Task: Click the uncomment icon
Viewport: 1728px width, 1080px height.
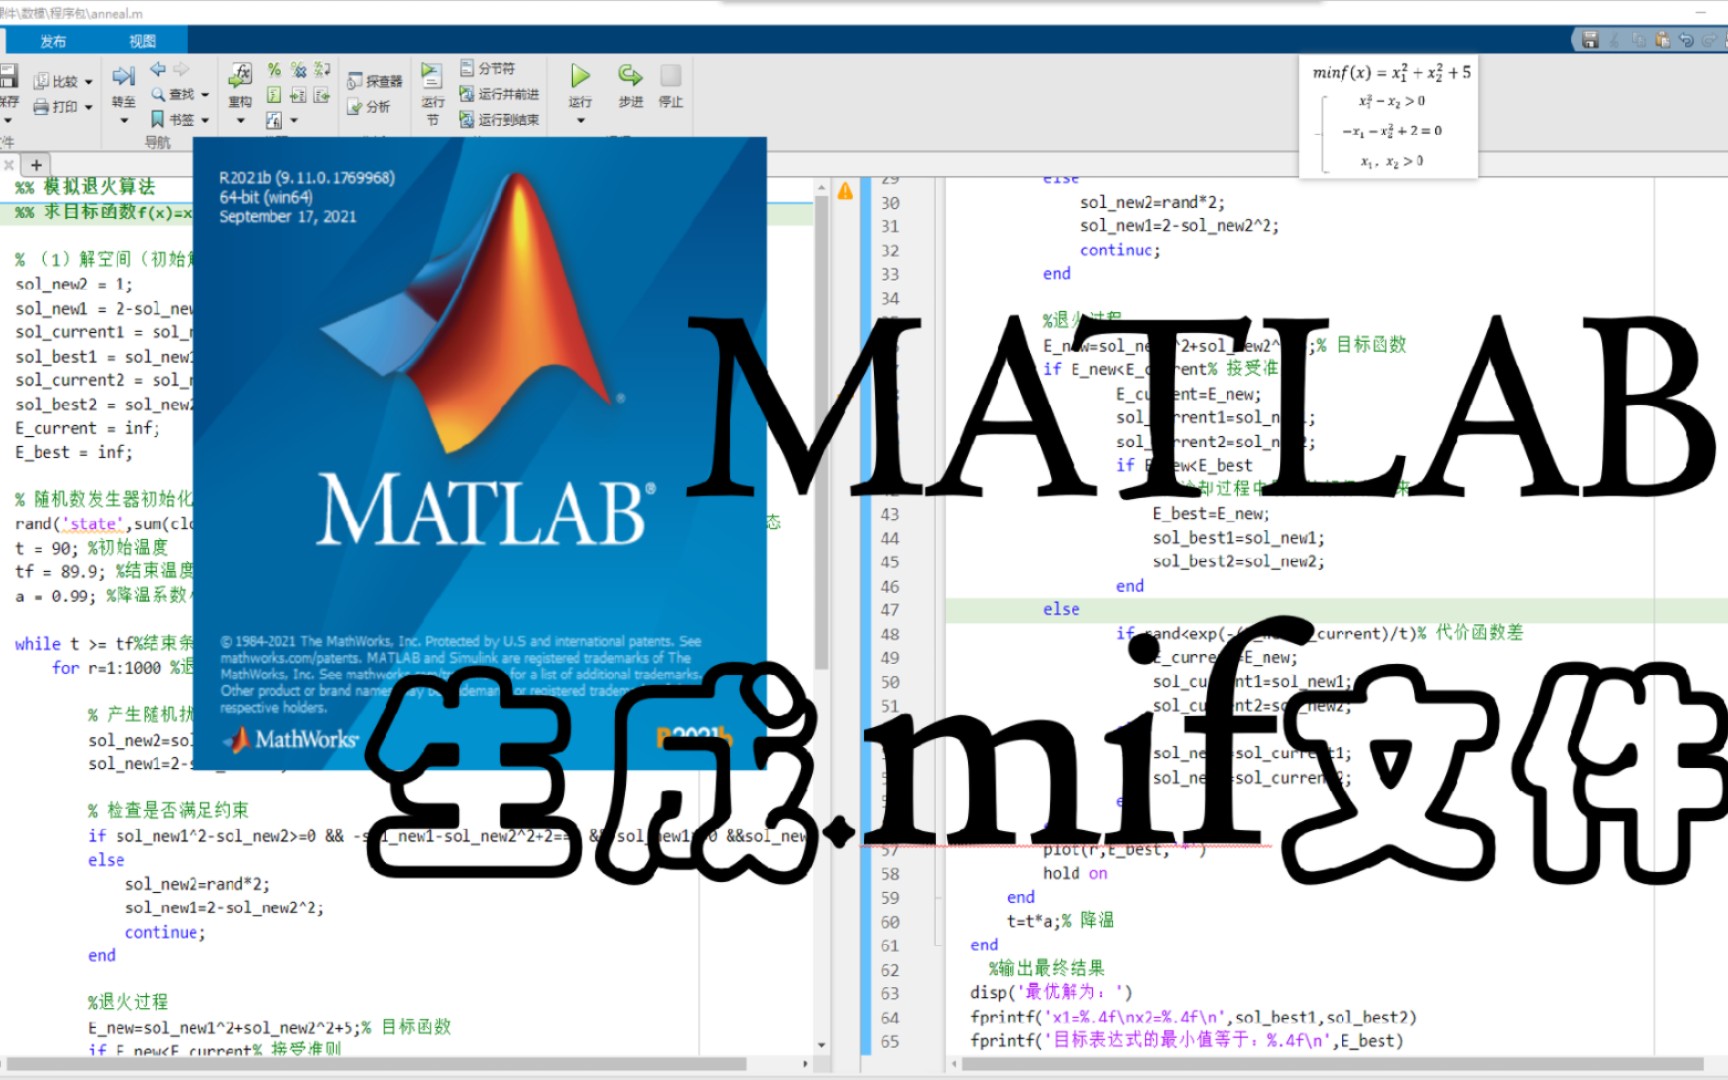Action: coord(298,69)
